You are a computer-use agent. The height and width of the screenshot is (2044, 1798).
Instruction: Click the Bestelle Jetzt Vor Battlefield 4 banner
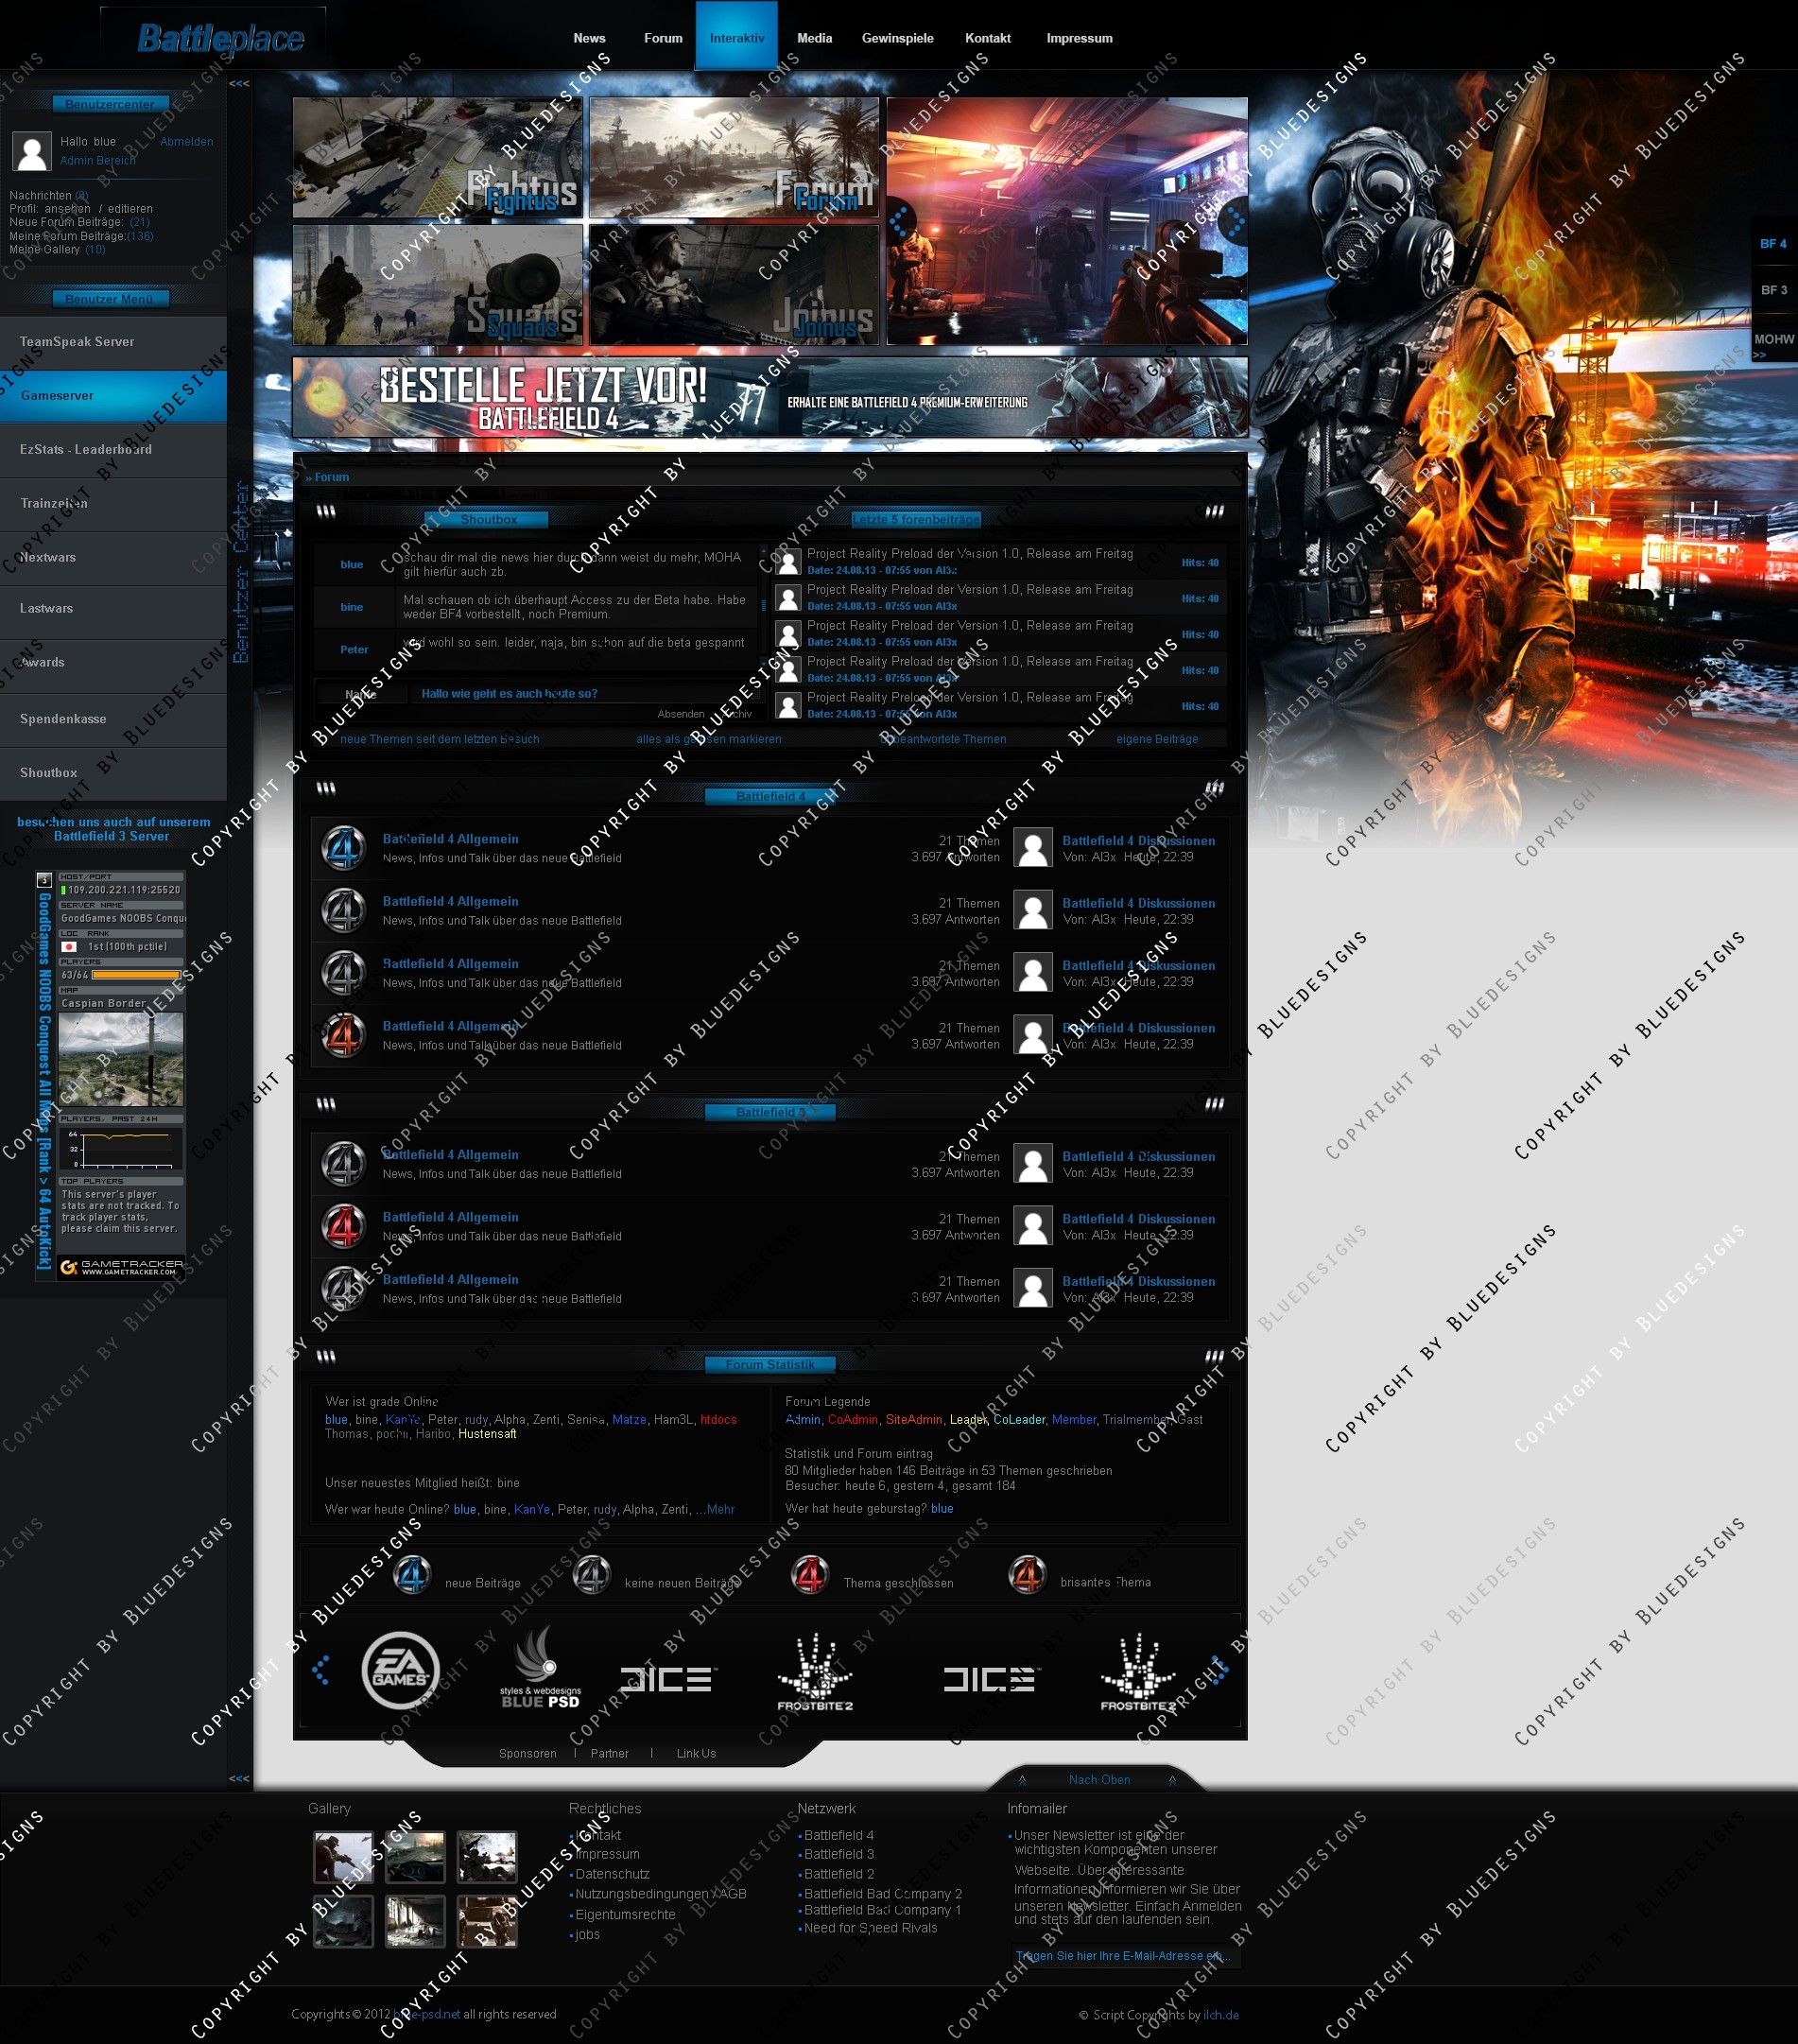[x=770, y=398]
